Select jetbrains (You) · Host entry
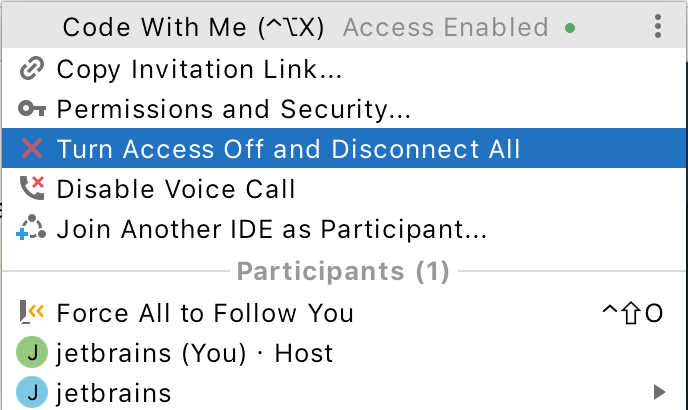Screen dimensions: 688x410 [195, 352]
